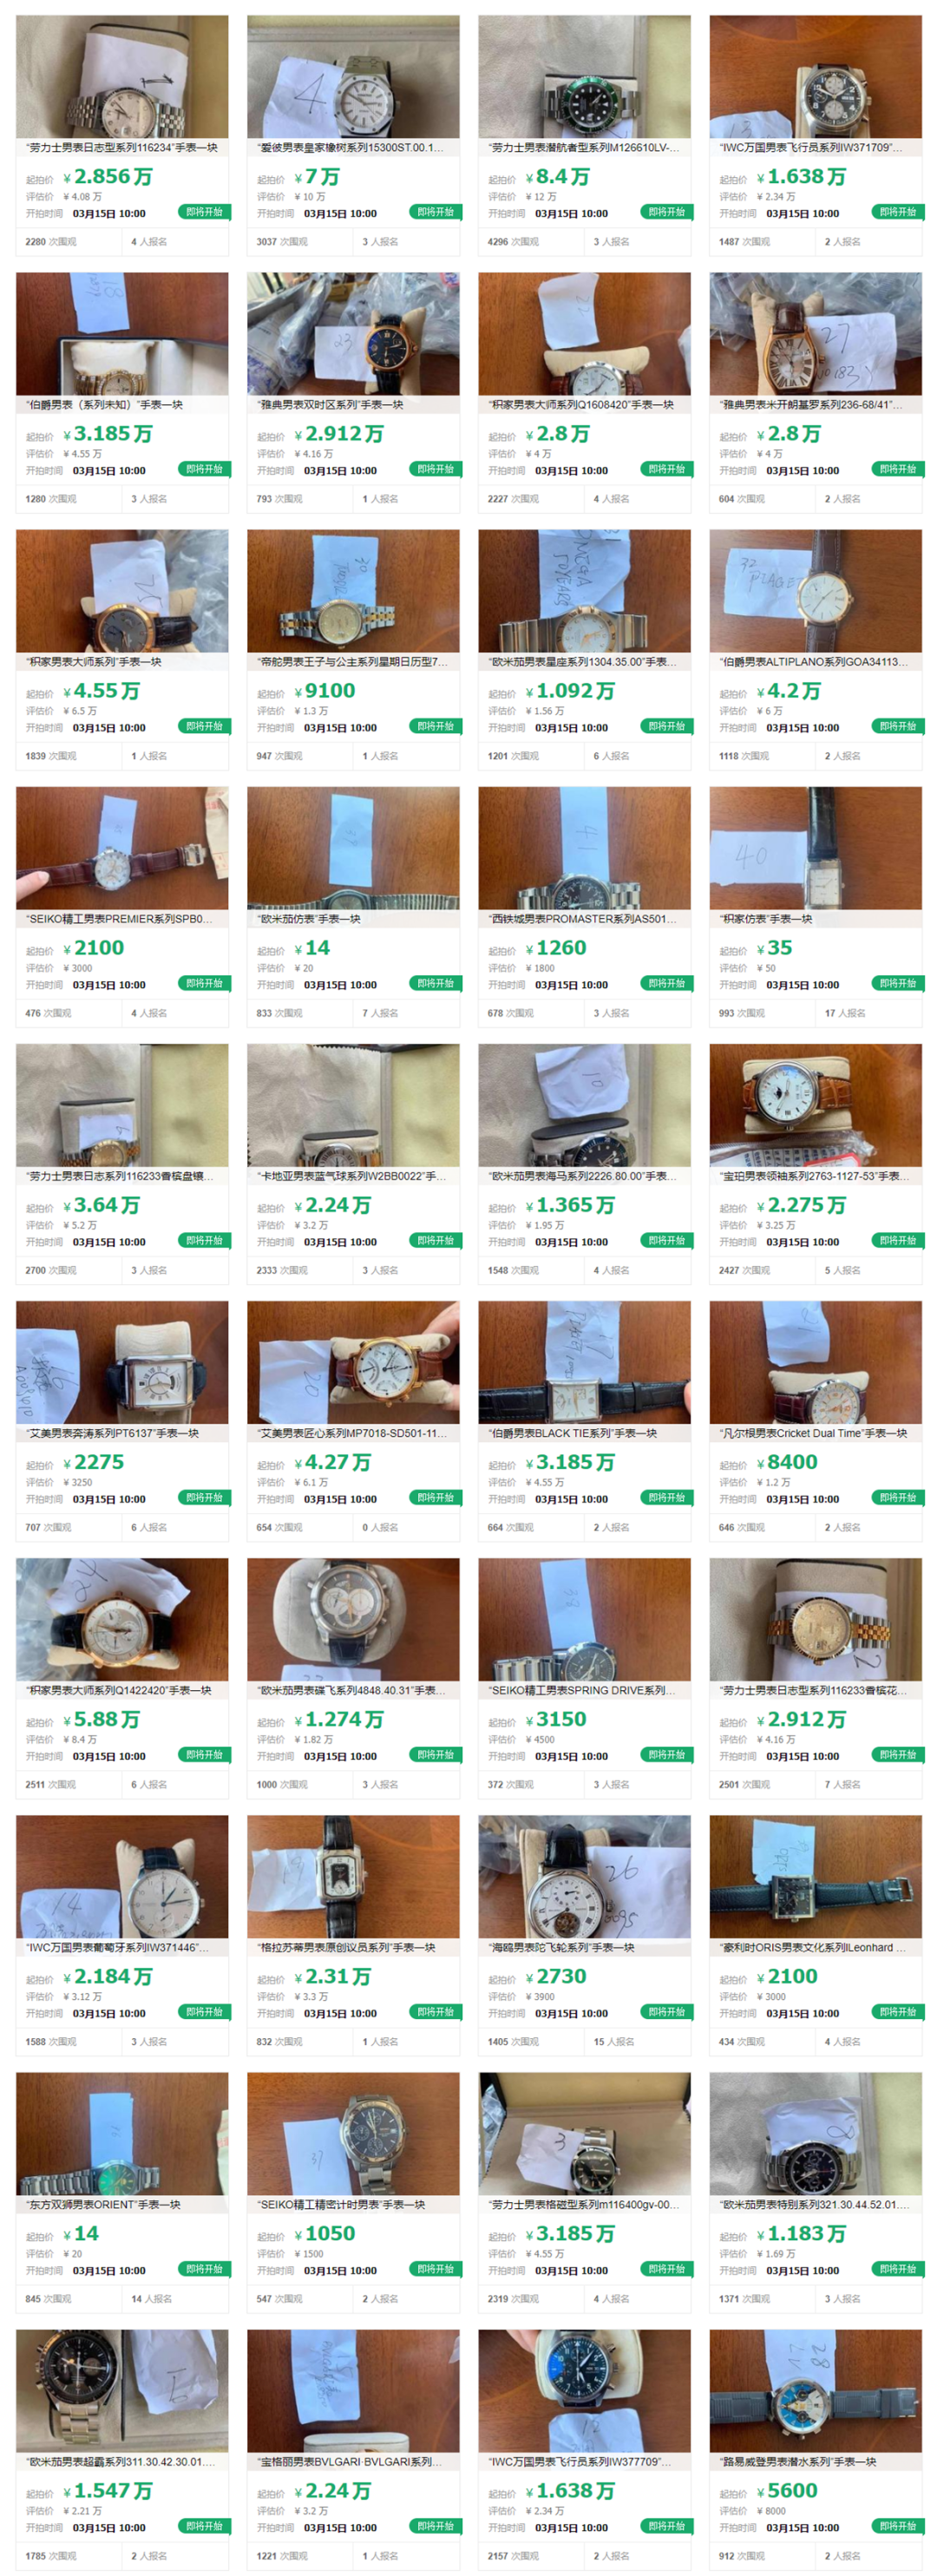Click the 伯爵男表（系列未知）listing title
Image resolution: width=937 pixels, height=2576 pixels.
coord(105,405)
